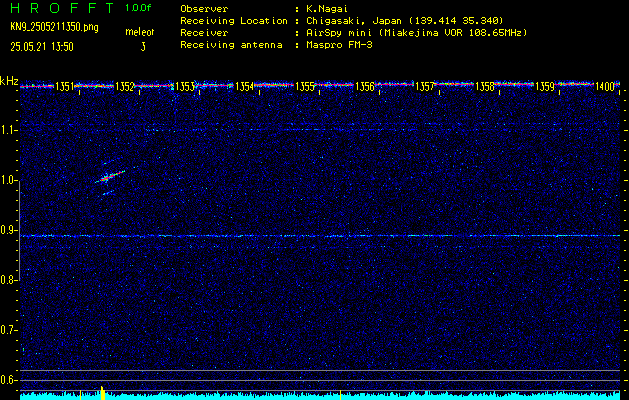This screenshot has width=629, height=400.
Task: Select antenna name Maspro FM-3
Action: (339, 45)
